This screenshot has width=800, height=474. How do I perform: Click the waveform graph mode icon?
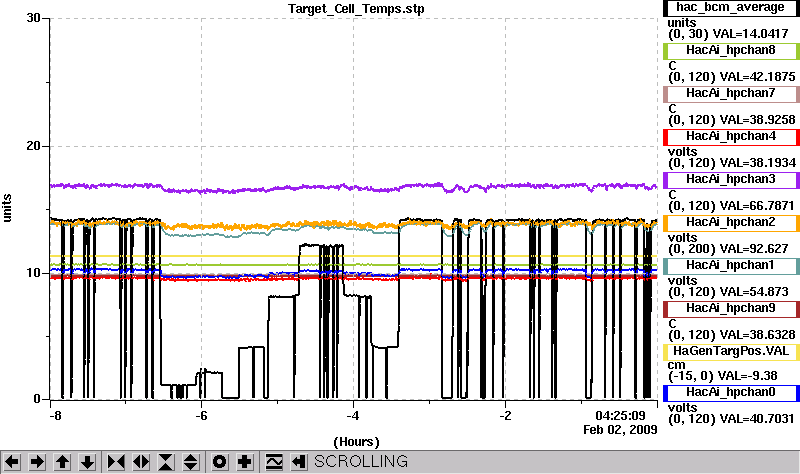(274, 462)
